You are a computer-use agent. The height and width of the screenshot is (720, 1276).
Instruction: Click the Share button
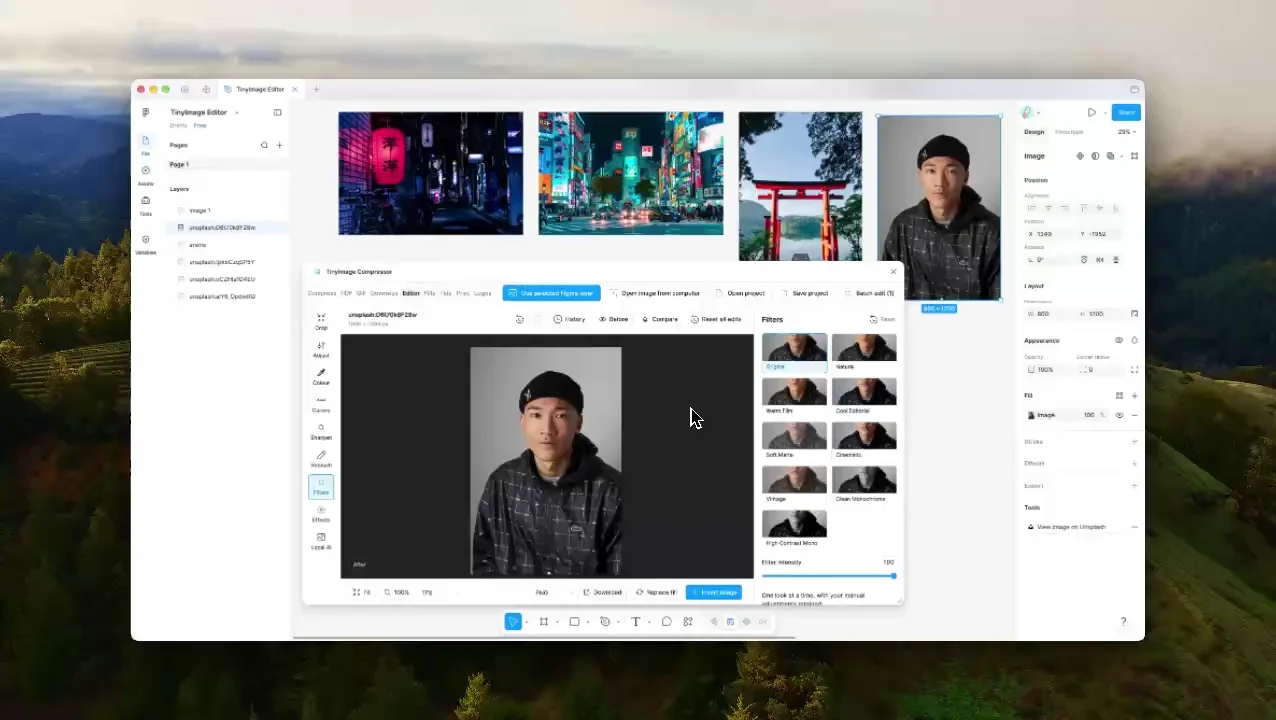coord(1126,113)
